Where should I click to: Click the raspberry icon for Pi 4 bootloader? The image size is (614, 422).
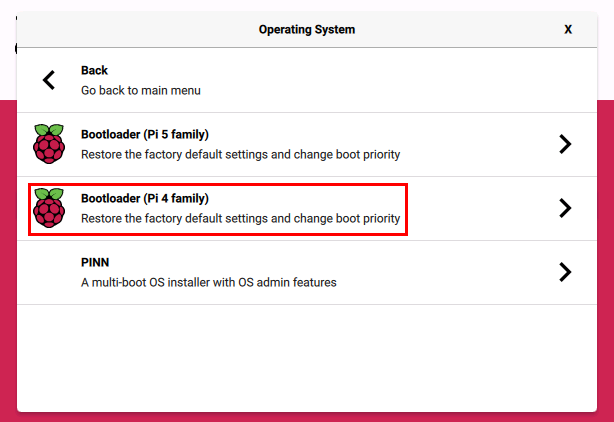pyautogui.click(x=48, y=208)
